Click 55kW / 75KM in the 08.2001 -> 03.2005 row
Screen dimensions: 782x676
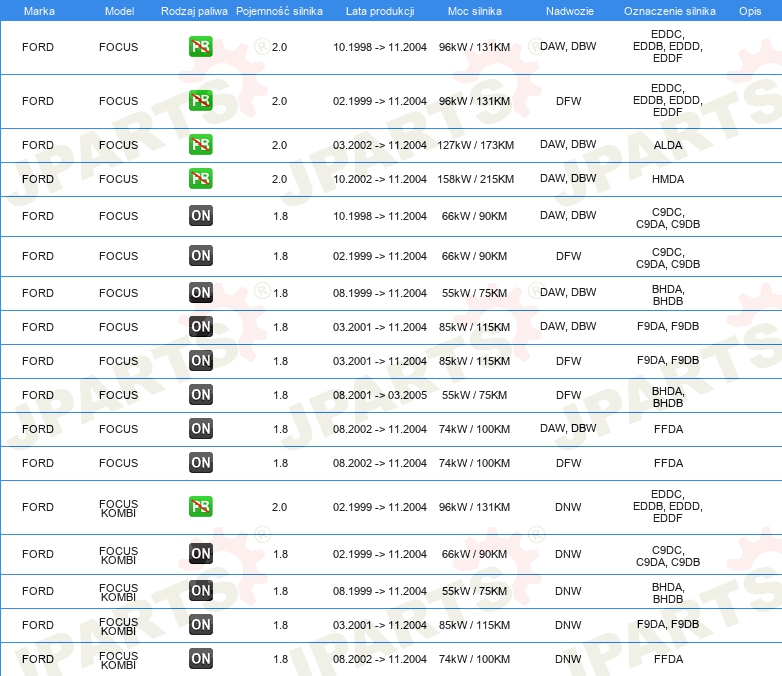tap(474, 395)
